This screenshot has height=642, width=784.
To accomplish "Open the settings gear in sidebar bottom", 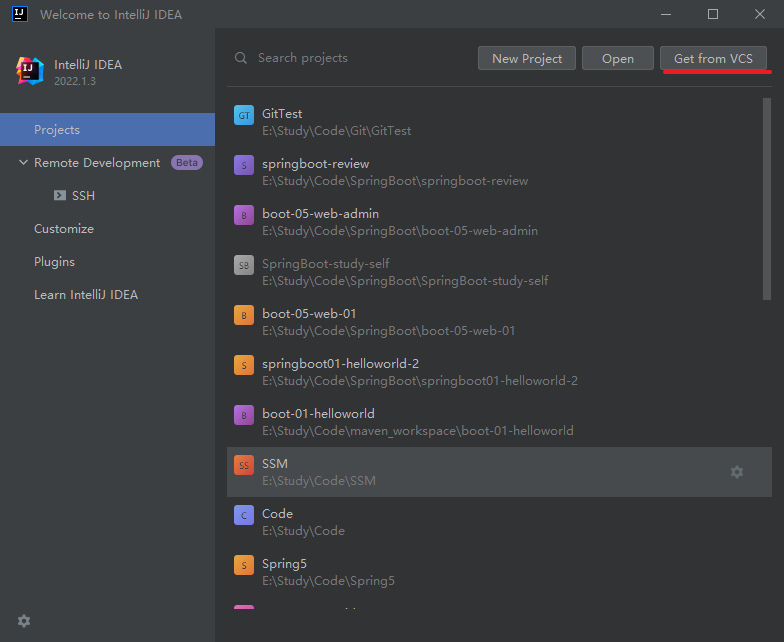I will pos(24,620).
